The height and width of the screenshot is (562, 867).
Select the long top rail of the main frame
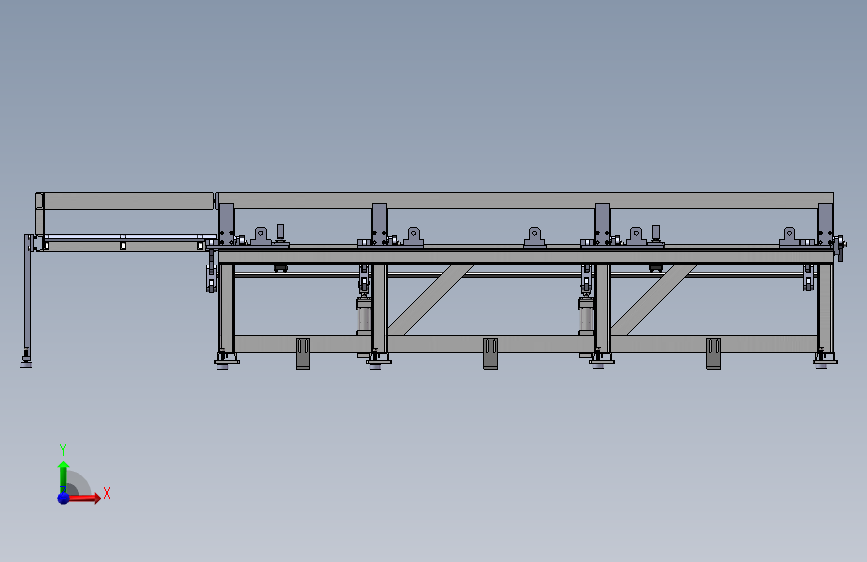coord(525,200)
